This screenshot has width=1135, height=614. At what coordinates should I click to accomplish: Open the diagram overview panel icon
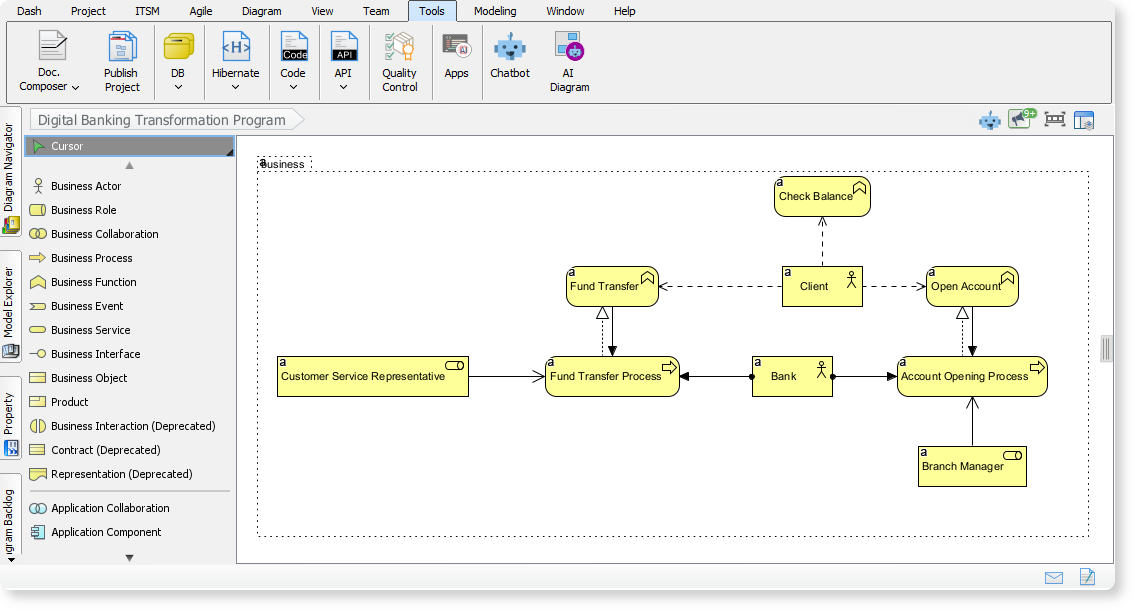[1086, 119]
